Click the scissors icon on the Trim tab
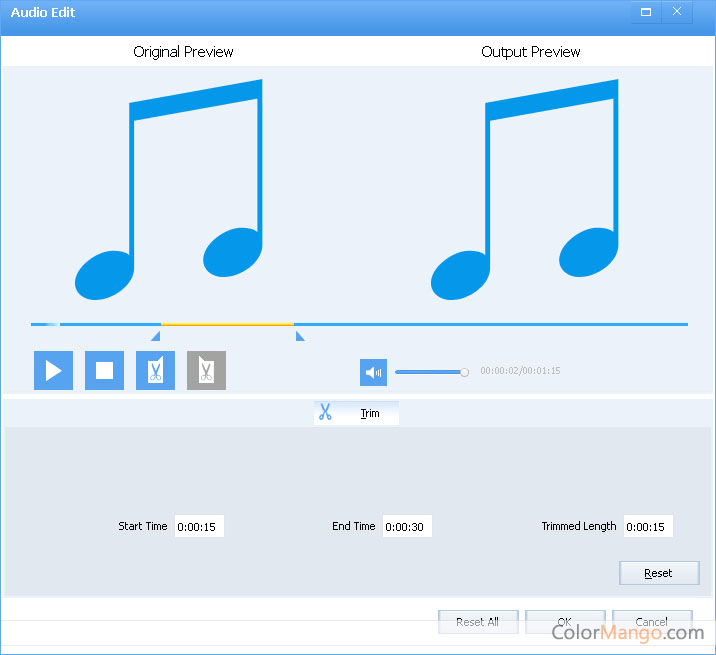 (x=325, y=412)
